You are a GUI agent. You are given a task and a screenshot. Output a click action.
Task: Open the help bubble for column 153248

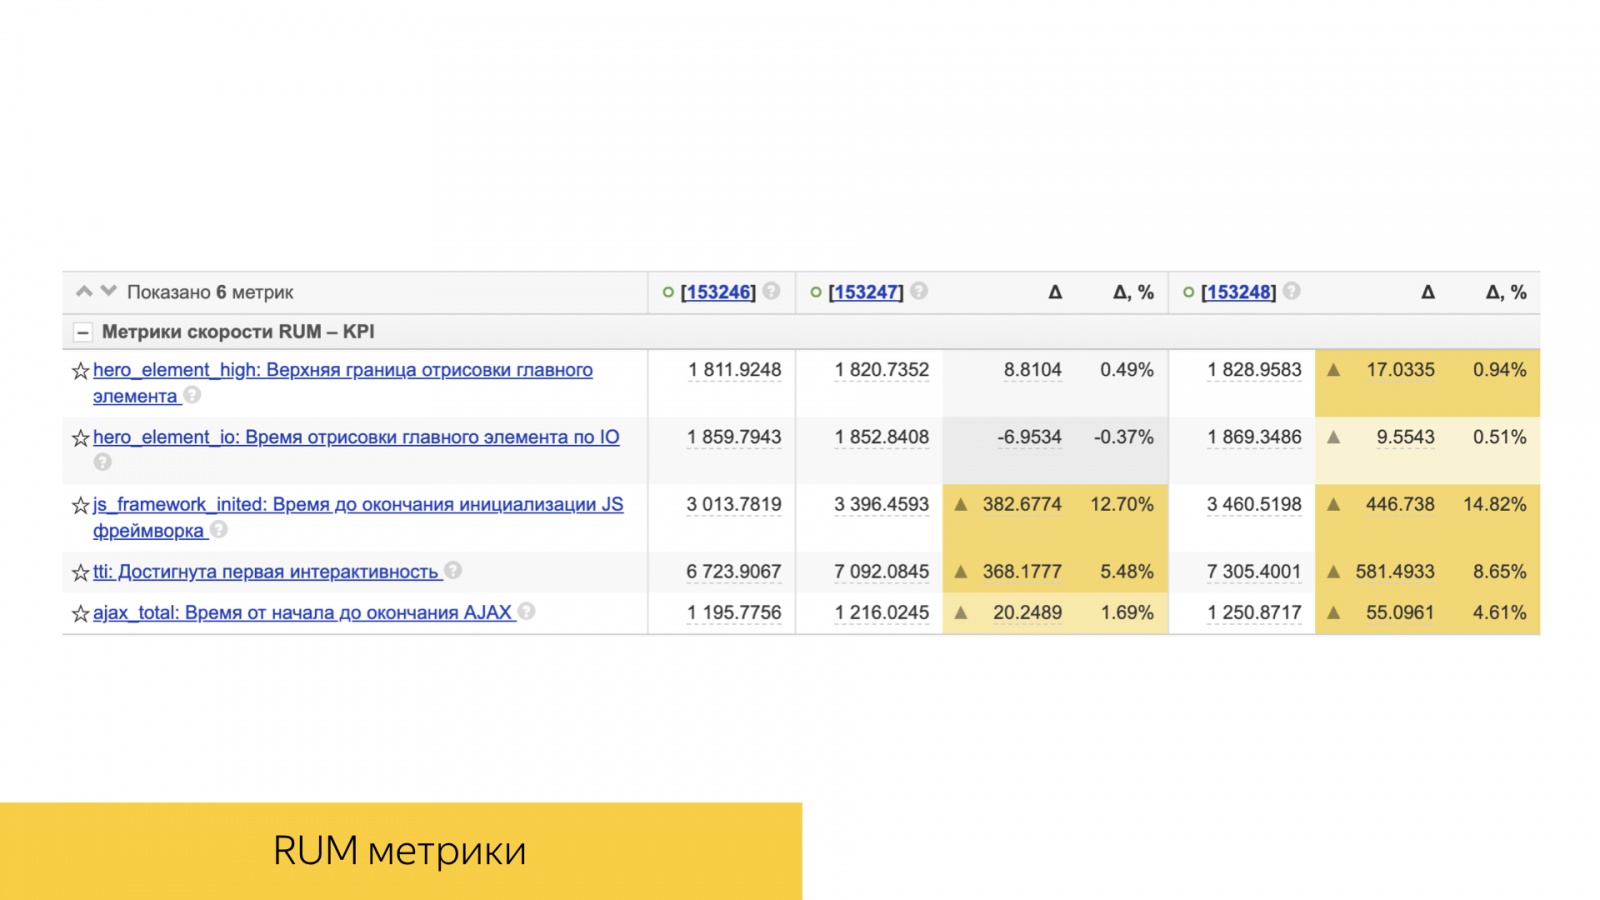click(x=1290, y=292)
